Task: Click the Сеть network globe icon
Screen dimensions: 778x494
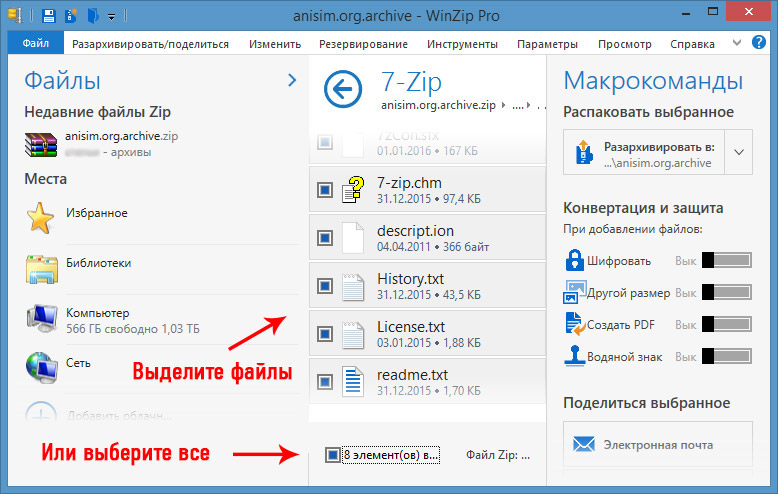Action: tap(43, 367)
